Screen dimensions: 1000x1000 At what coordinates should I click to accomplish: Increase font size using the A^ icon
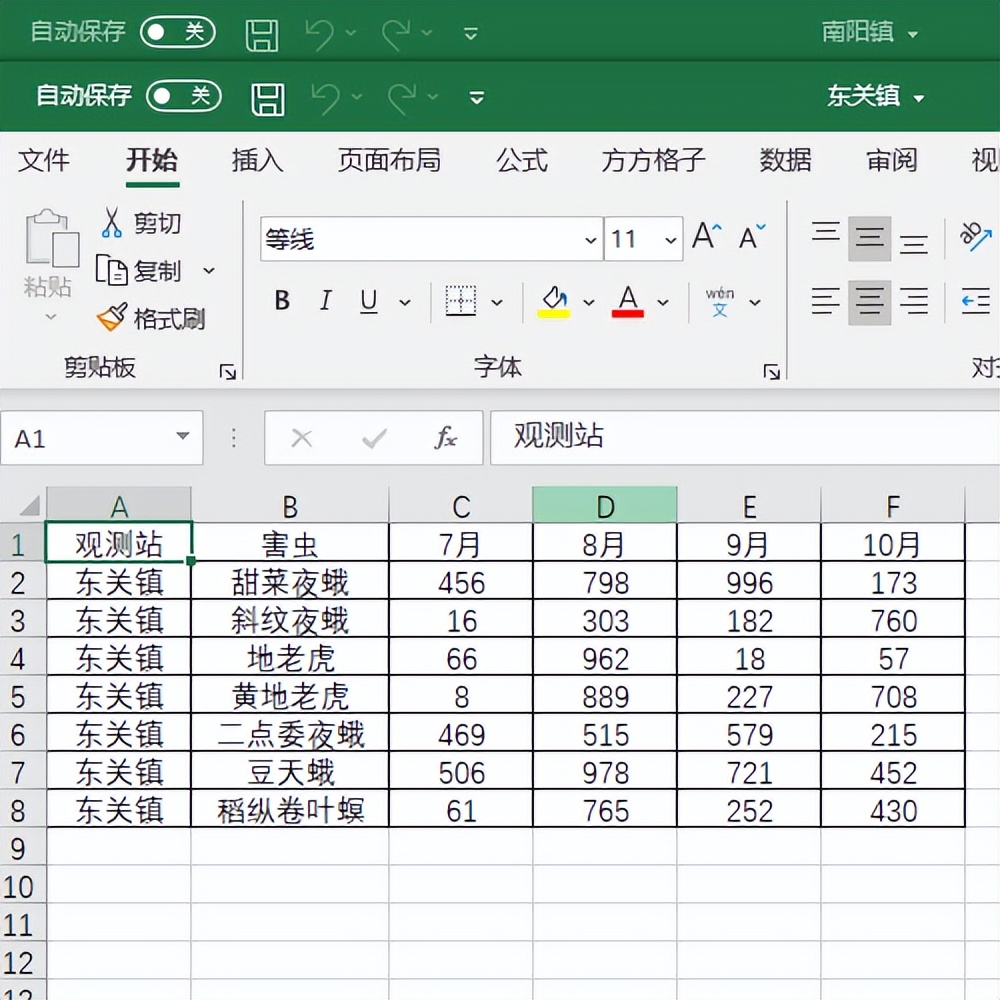click(x=705, y=237)
